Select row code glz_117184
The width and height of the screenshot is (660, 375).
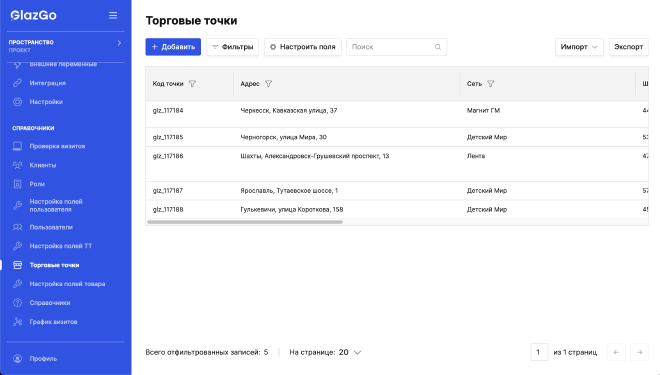(x=168, y=111)
